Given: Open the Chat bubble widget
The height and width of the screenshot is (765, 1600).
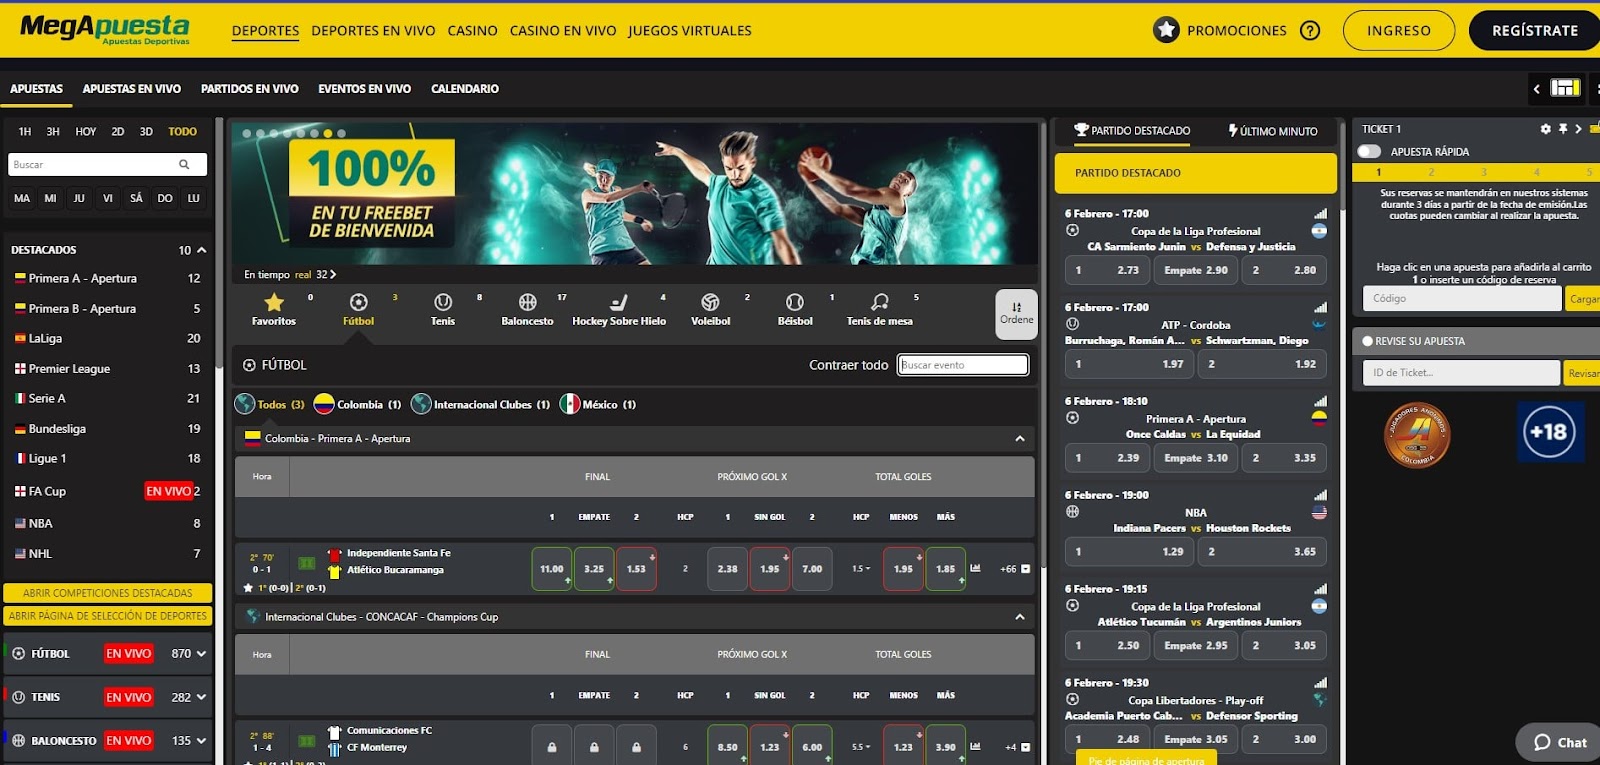Looking at the screenshot, I should pos(1560,742).
